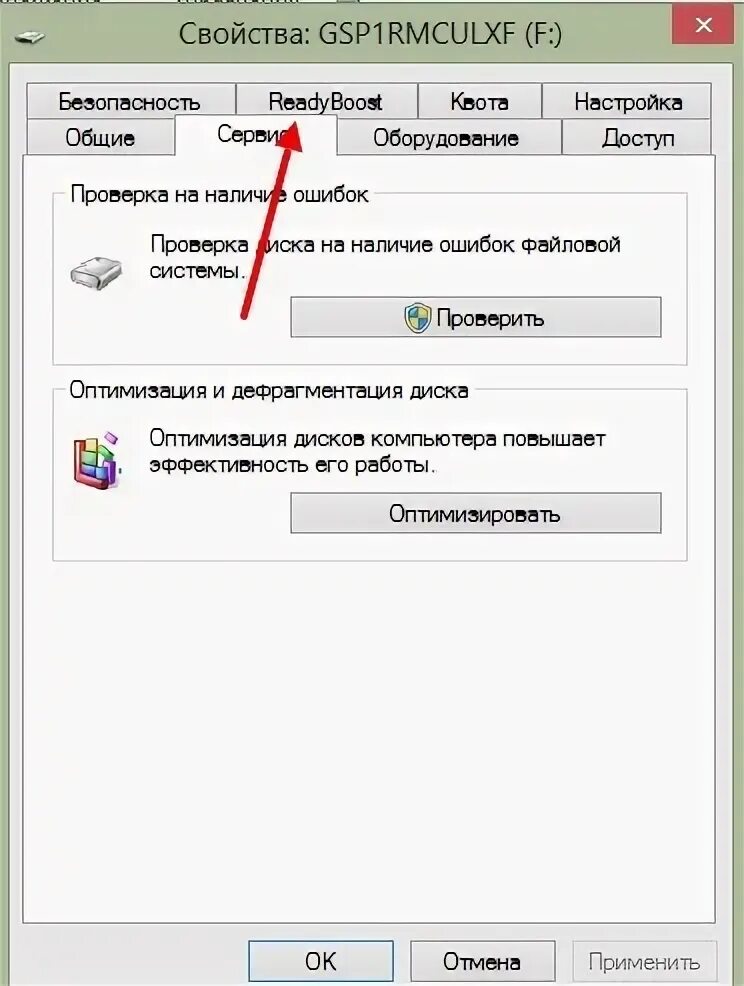Switch to the Оборудование tab
This screenshot has height=986, width=744.
446,137
